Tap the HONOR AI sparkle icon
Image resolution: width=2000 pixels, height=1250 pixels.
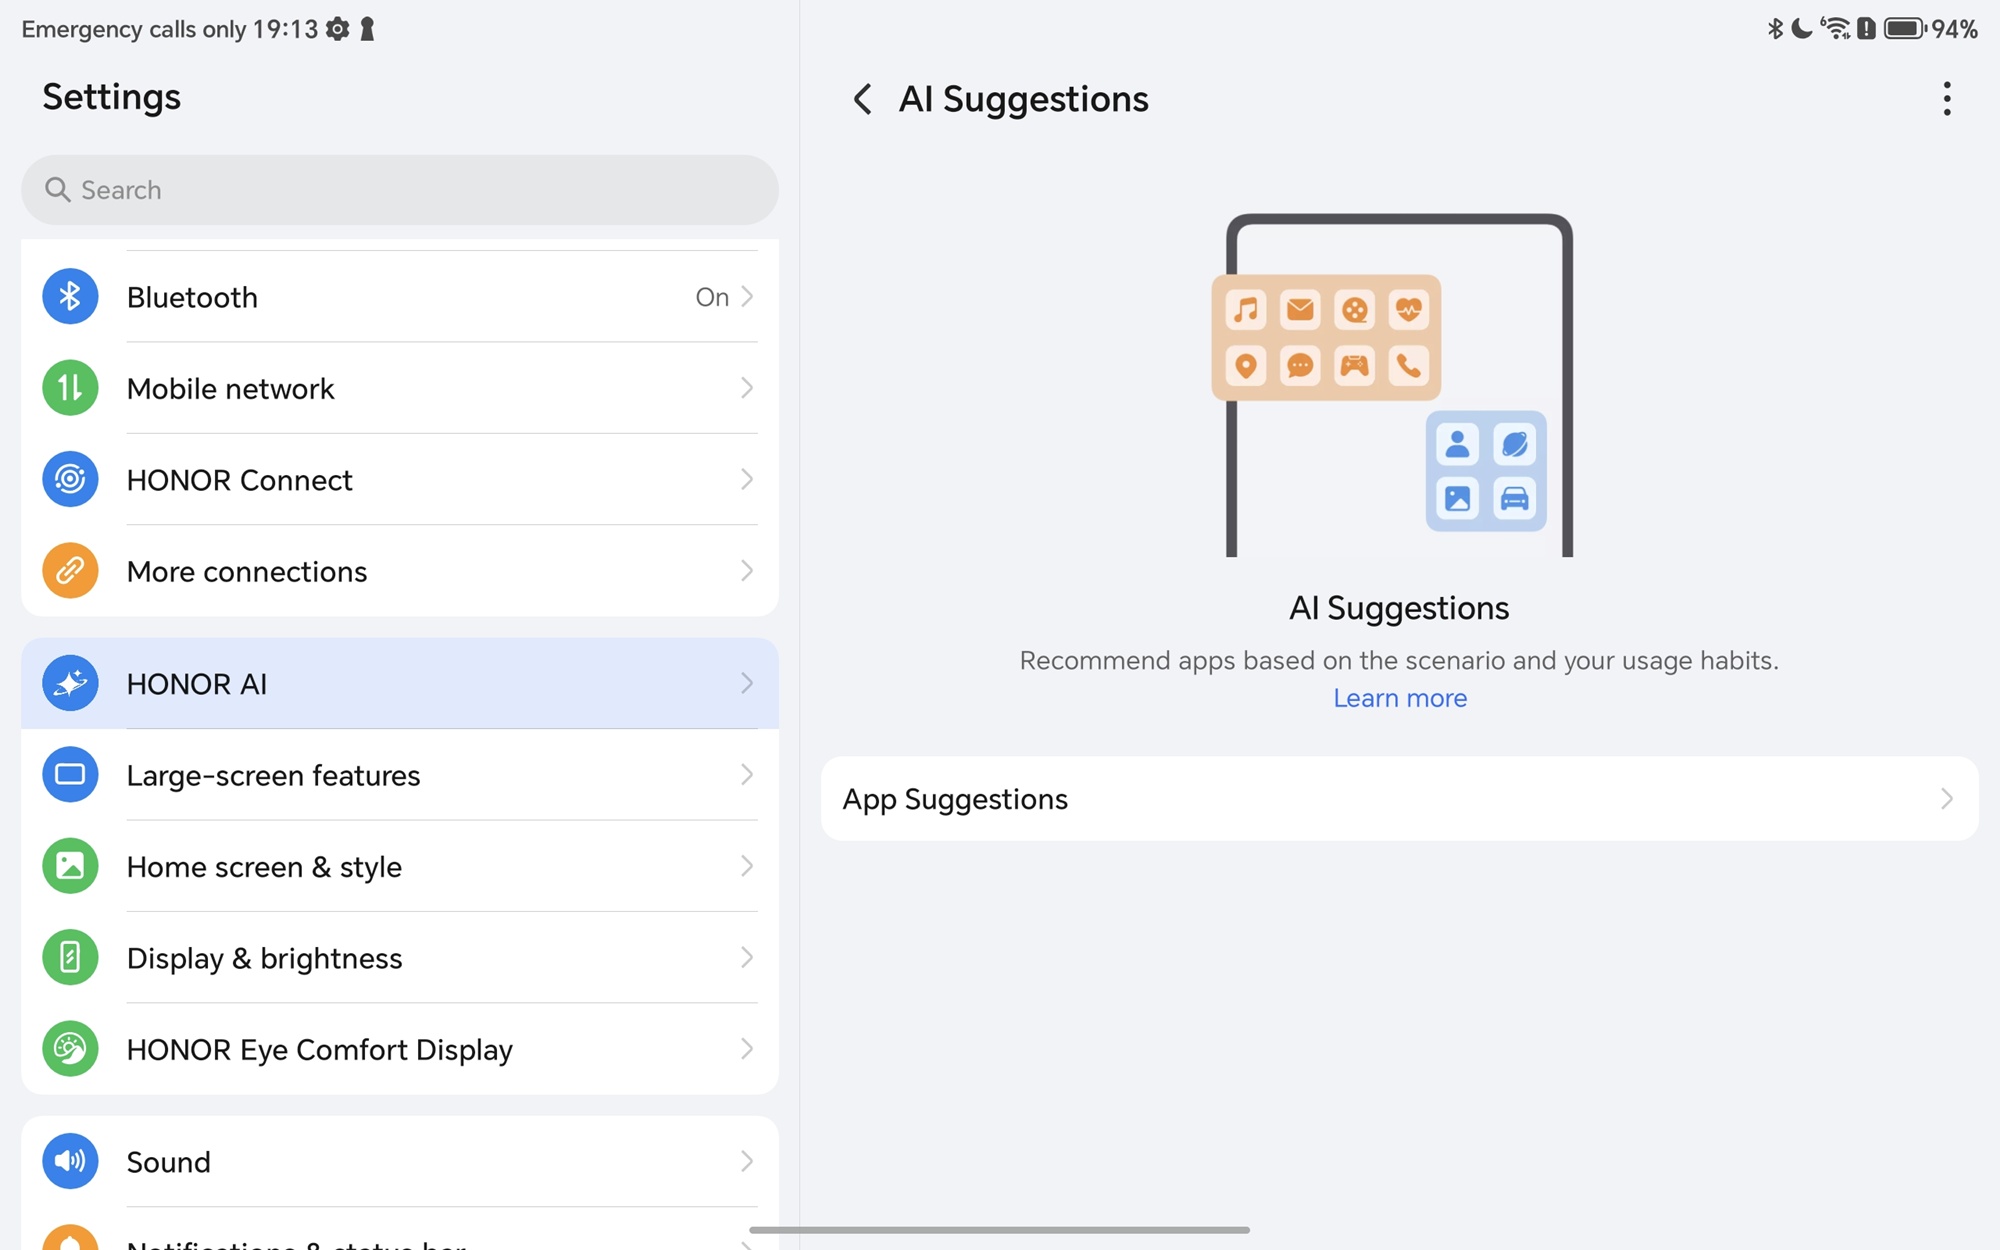[x=70, y=684]
